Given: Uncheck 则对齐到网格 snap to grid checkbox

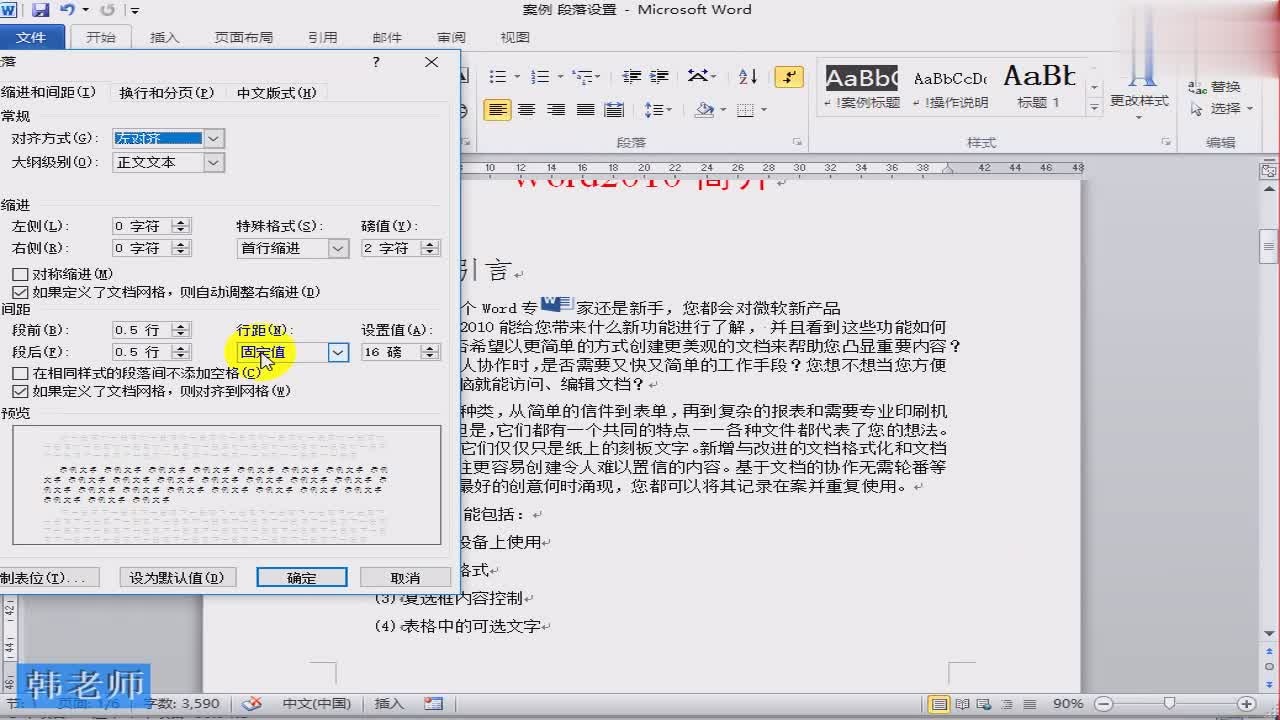Looking at the screenshot, I should (x=20, y=391).
